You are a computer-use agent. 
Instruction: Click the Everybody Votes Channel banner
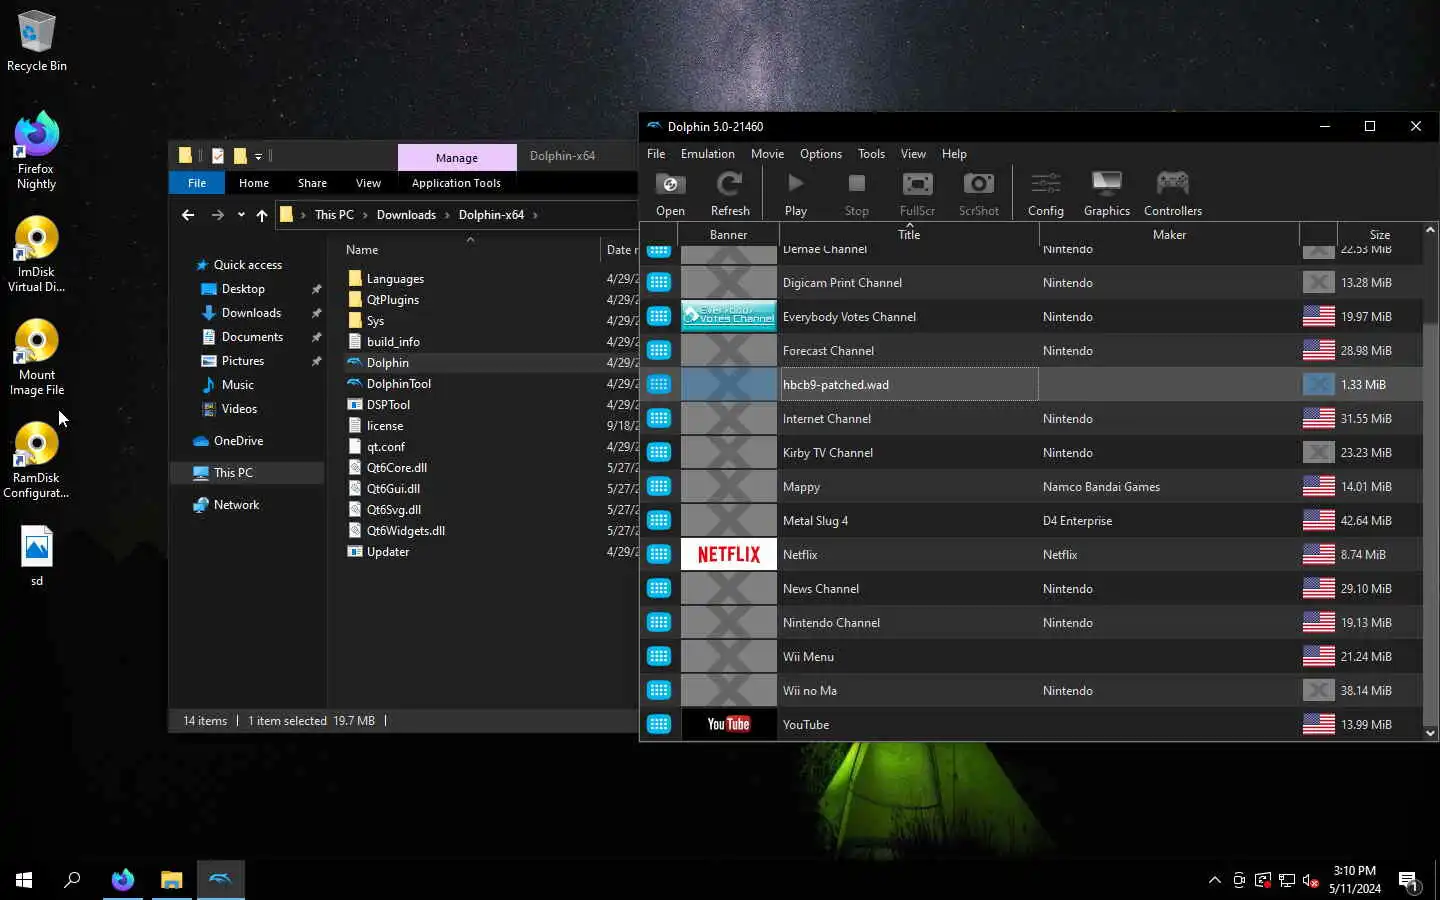click(x=729, y=316)
